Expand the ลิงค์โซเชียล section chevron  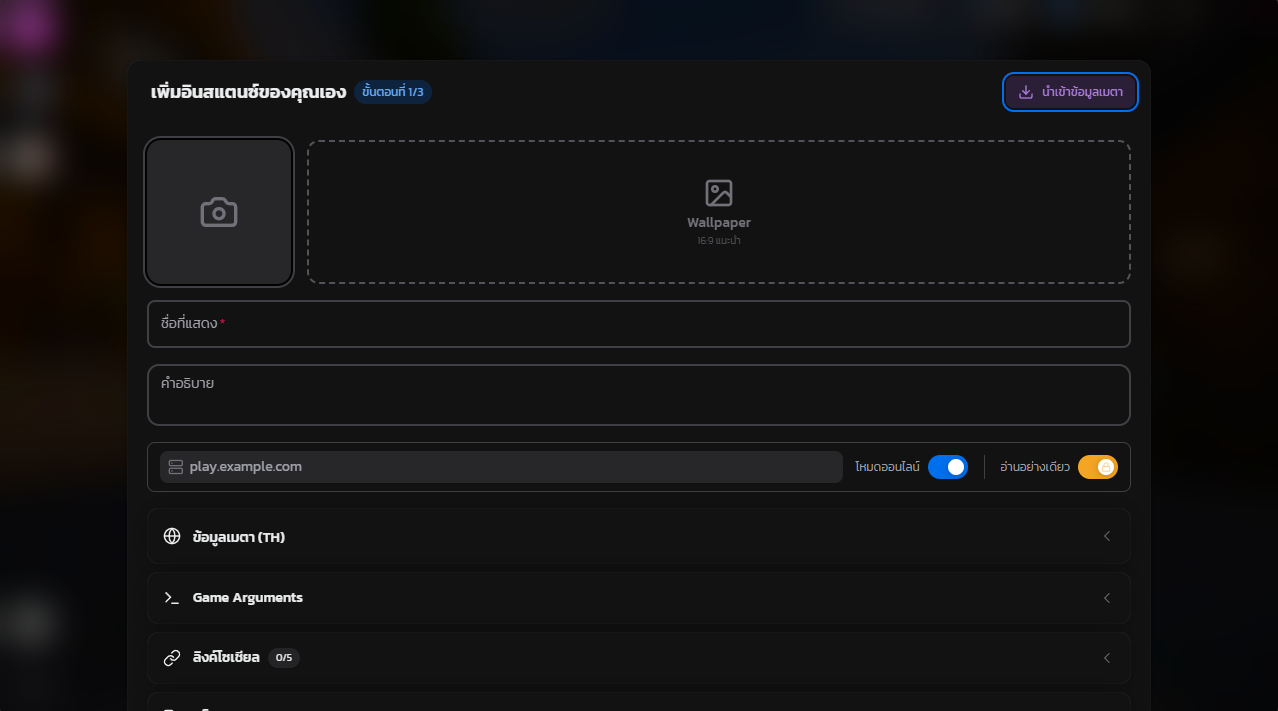(1107, 658)
